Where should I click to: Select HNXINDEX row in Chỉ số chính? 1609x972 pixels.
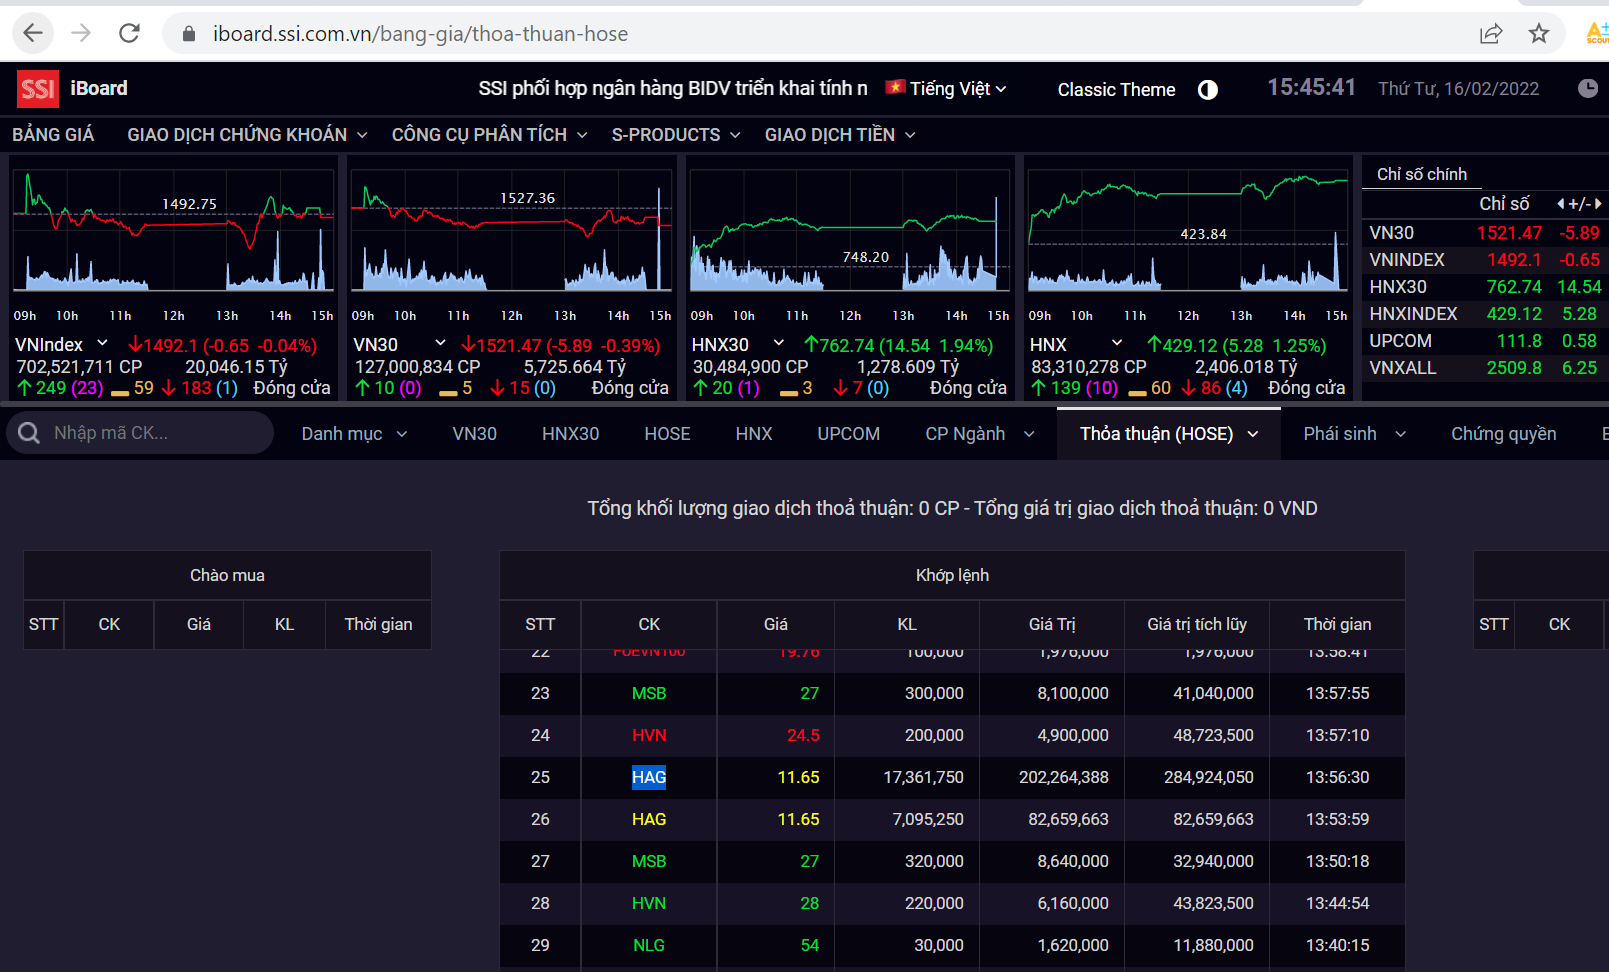point(1485,314)
